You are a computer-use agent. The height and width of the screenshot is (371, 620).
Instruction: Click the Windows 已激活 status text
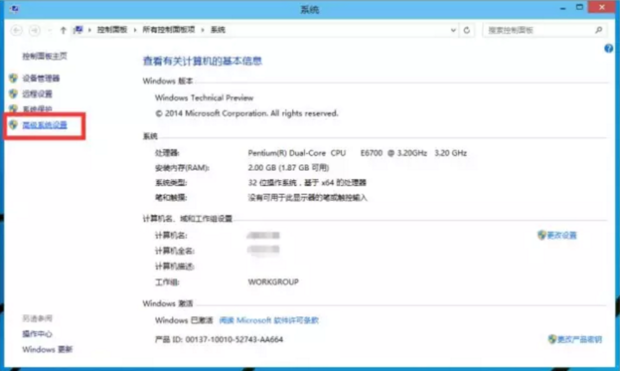(x=184, y=320)
